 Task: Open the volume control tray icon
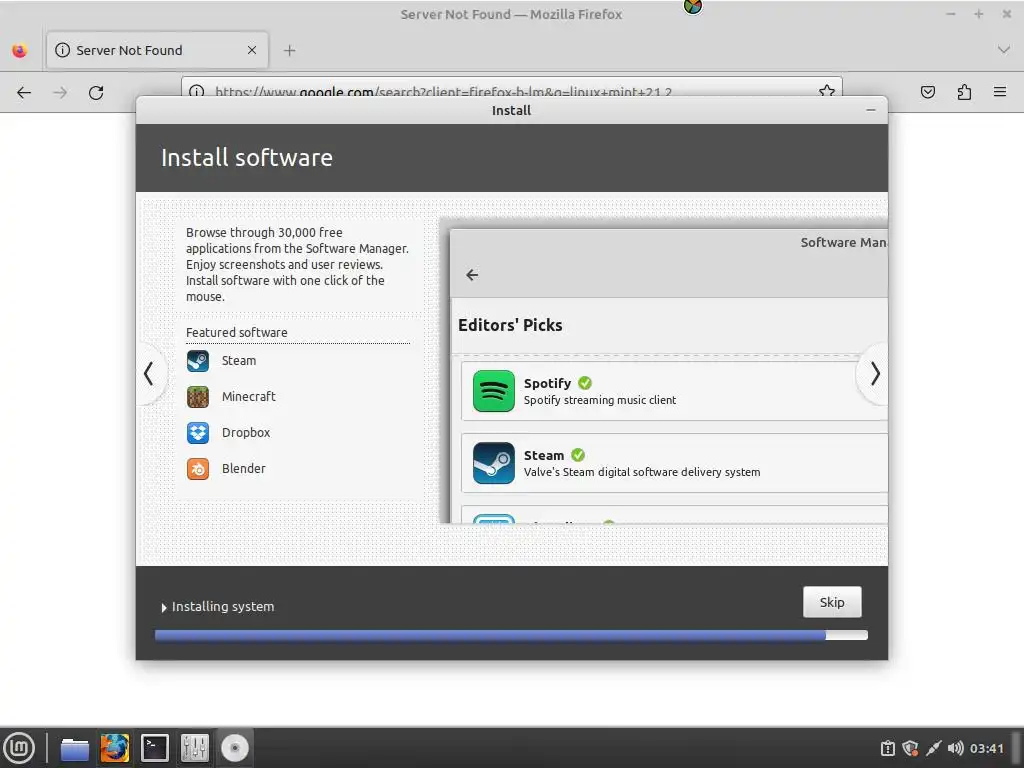point(955,748)
